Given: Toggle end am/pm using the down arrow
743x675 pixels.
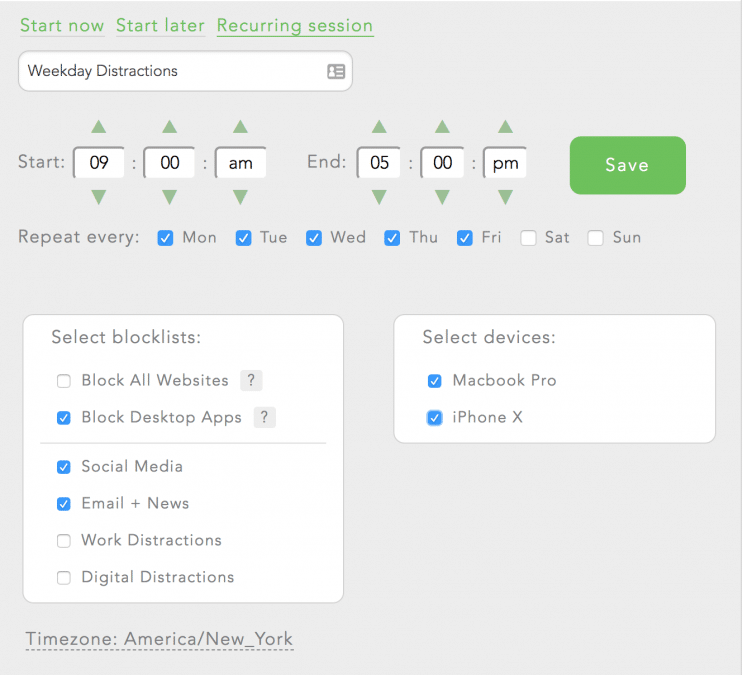Looking at the screenshot, I should click(x=505, y=198).
